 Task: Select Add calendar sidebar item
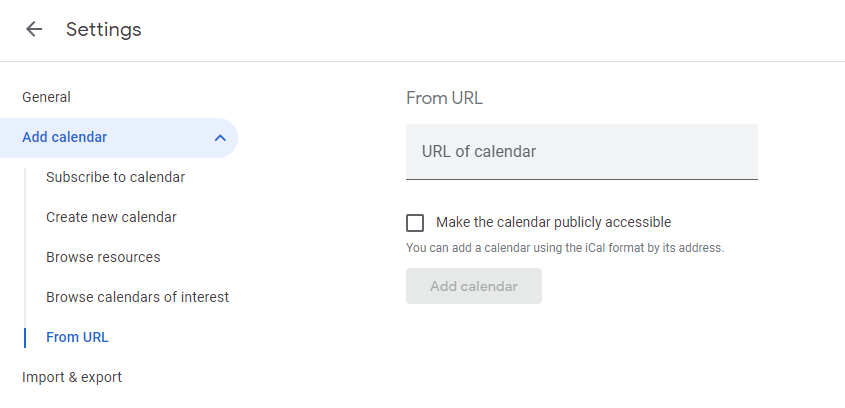point(65,137)
